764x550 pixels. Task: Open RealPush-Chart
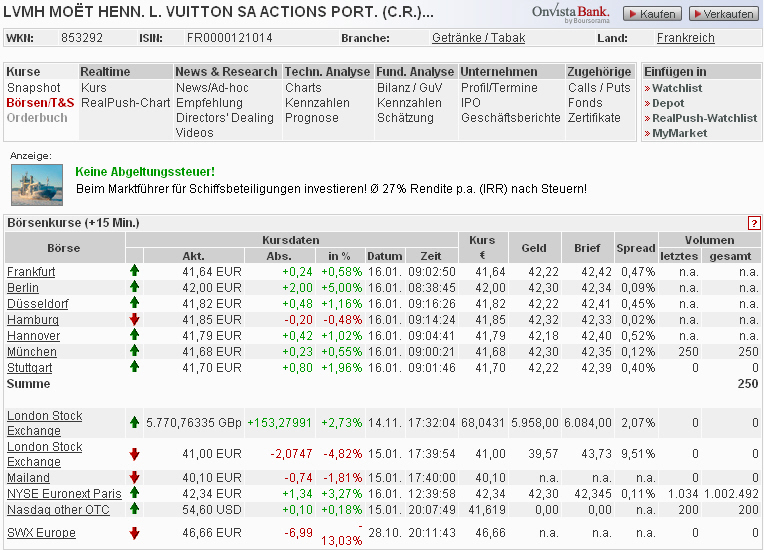point(125,103)
